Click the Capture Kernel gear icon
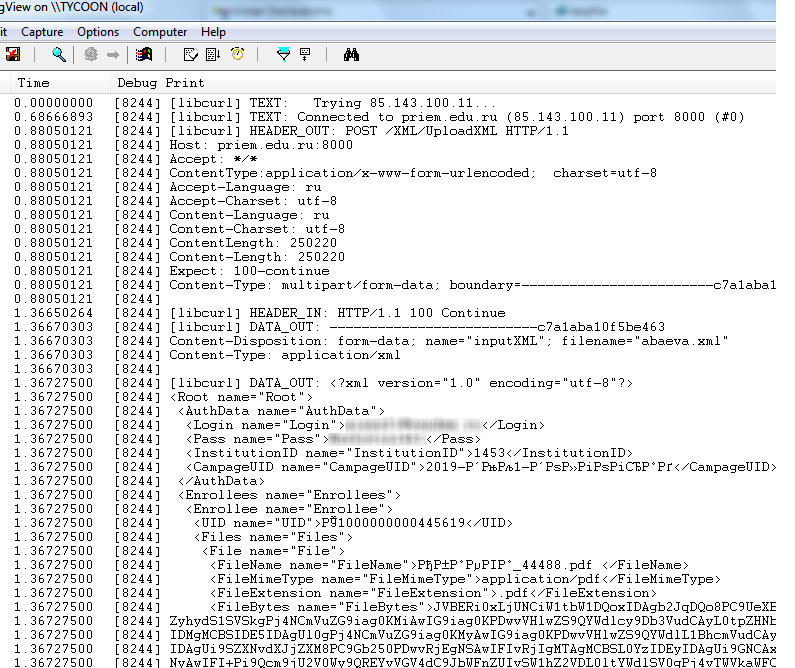795x668 pixels. 91,55
